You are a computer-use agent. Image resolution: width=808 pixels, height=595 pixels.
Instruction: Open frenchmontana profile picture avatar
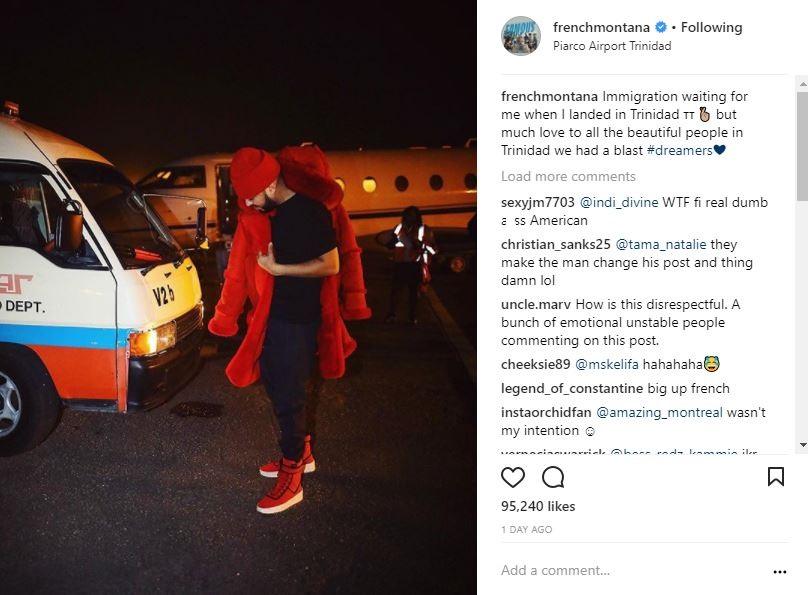click(521, 36)
